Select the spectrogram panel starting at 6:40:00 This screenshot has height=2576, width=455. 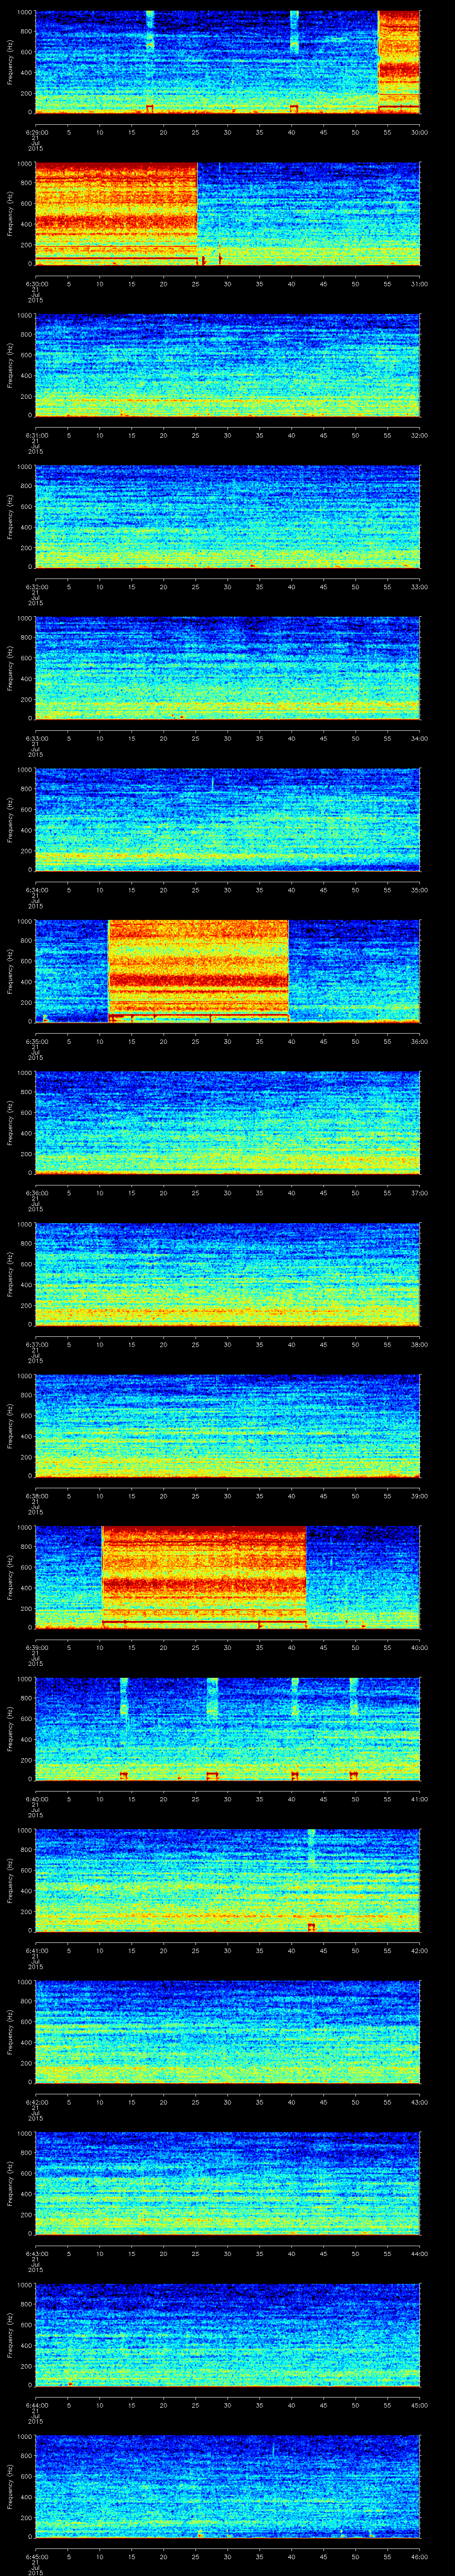pyautogui.click(x=228, y=1728)
